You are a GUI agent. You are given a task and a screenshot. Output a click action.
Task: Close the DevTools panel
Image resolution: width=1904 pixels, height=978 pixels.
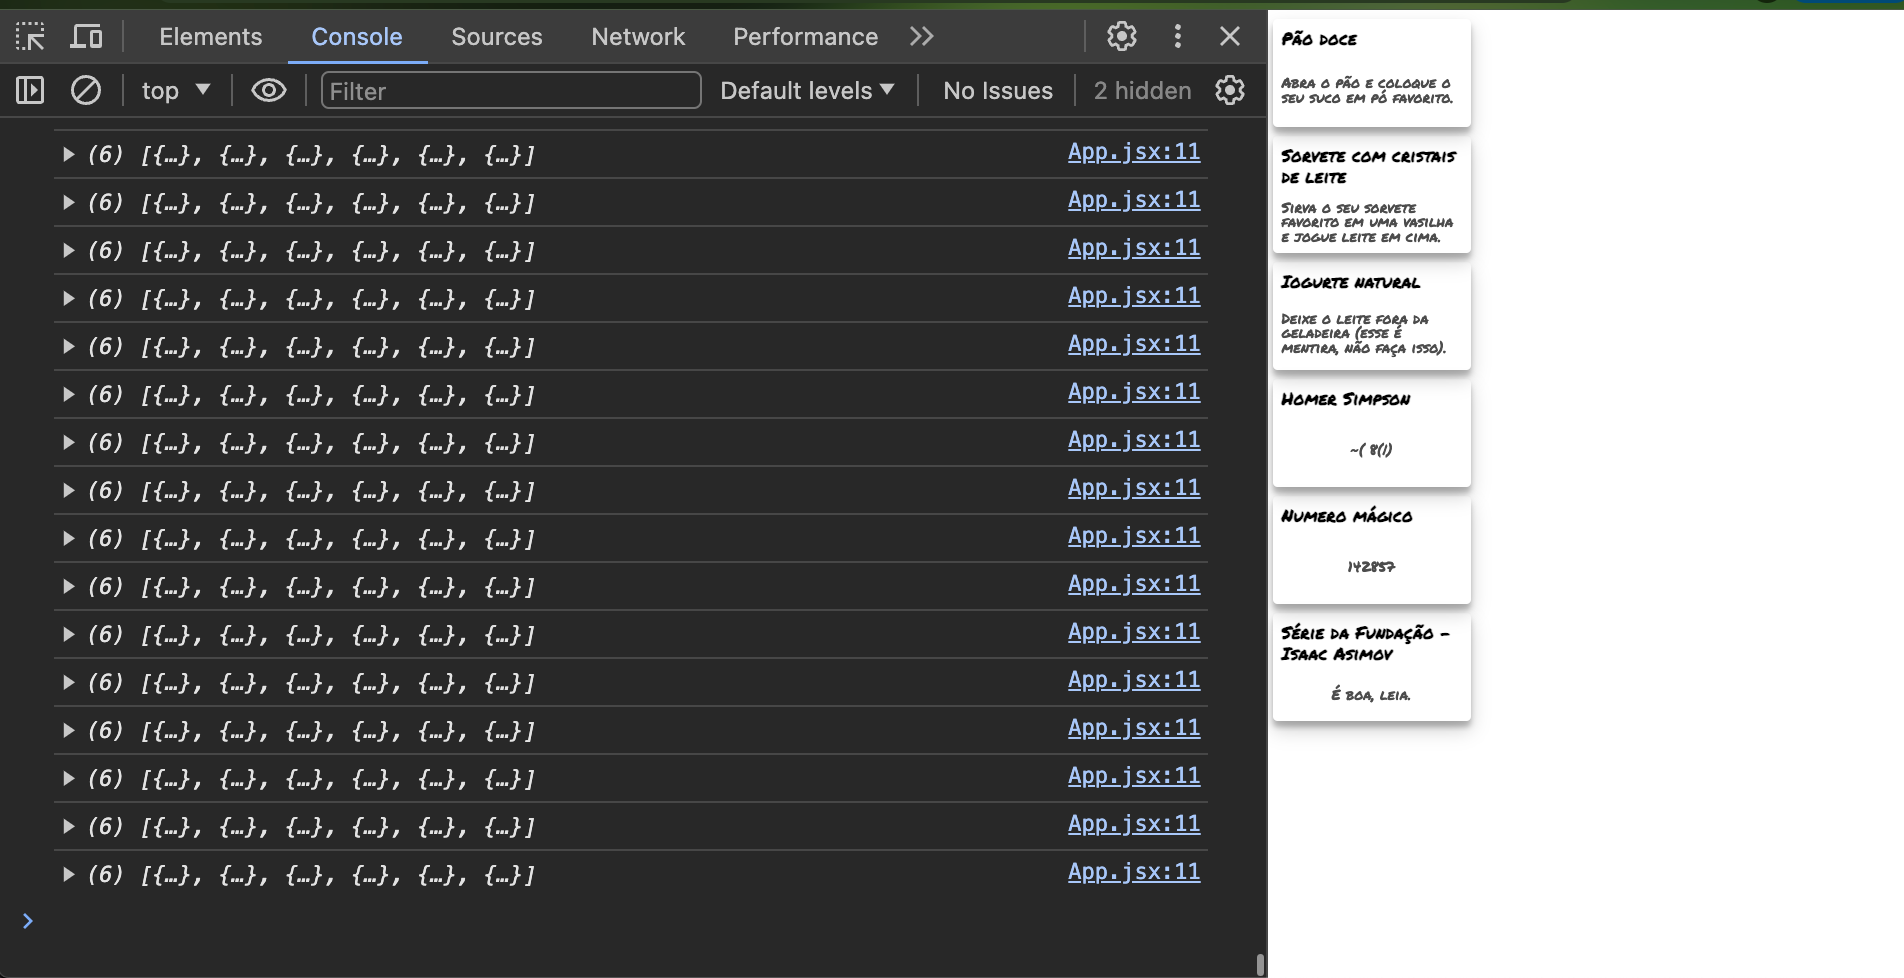(x=1230, y=37)
